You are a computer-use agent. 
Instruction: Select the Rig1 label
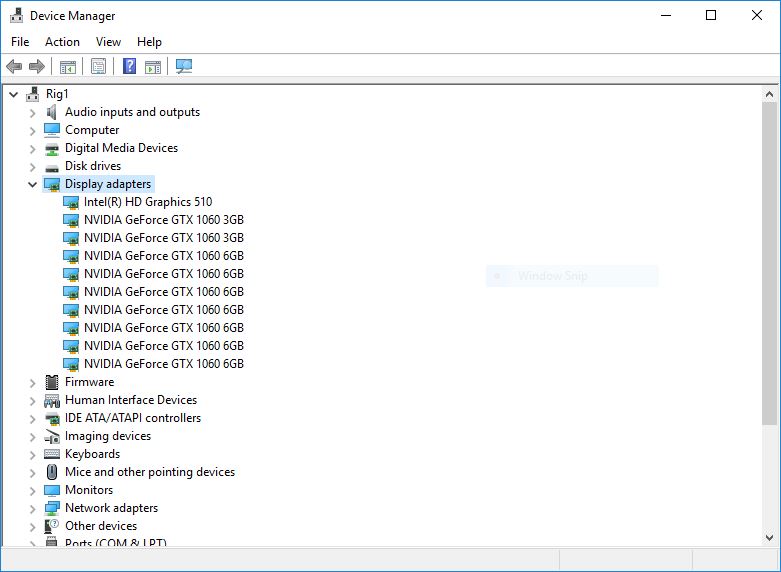[x=57, y=94]
